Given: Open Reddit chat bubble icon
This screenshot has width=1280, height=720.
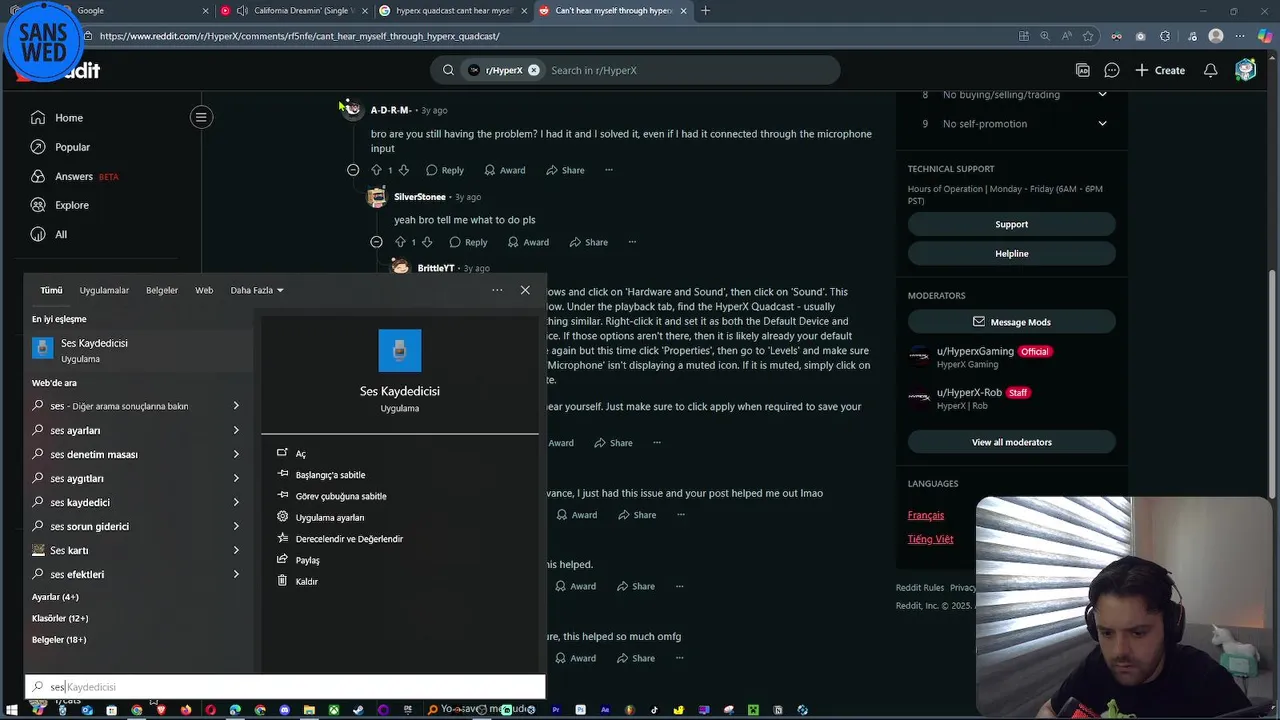Looking at the screenshot, I should 1112,70.
